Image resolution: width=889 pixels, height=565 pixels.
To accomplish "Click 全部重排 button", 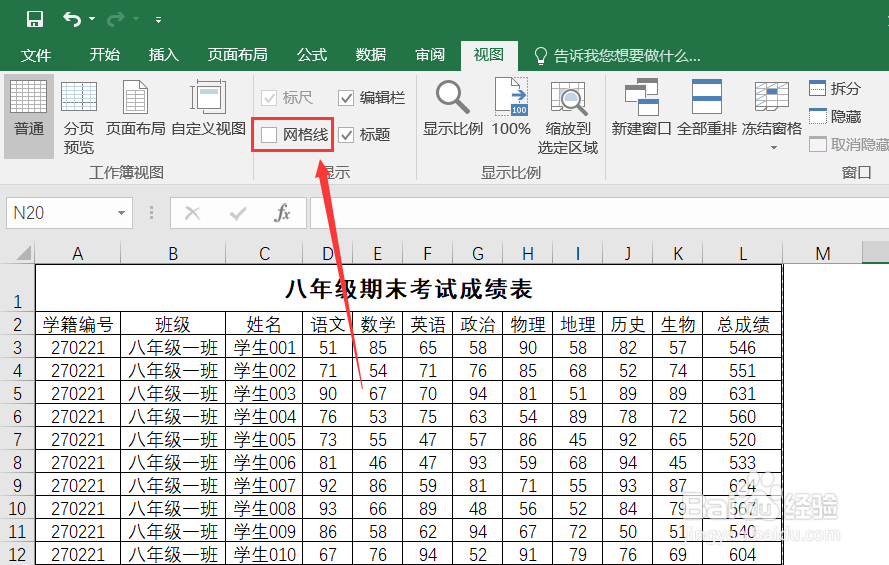I will [706, 108].
